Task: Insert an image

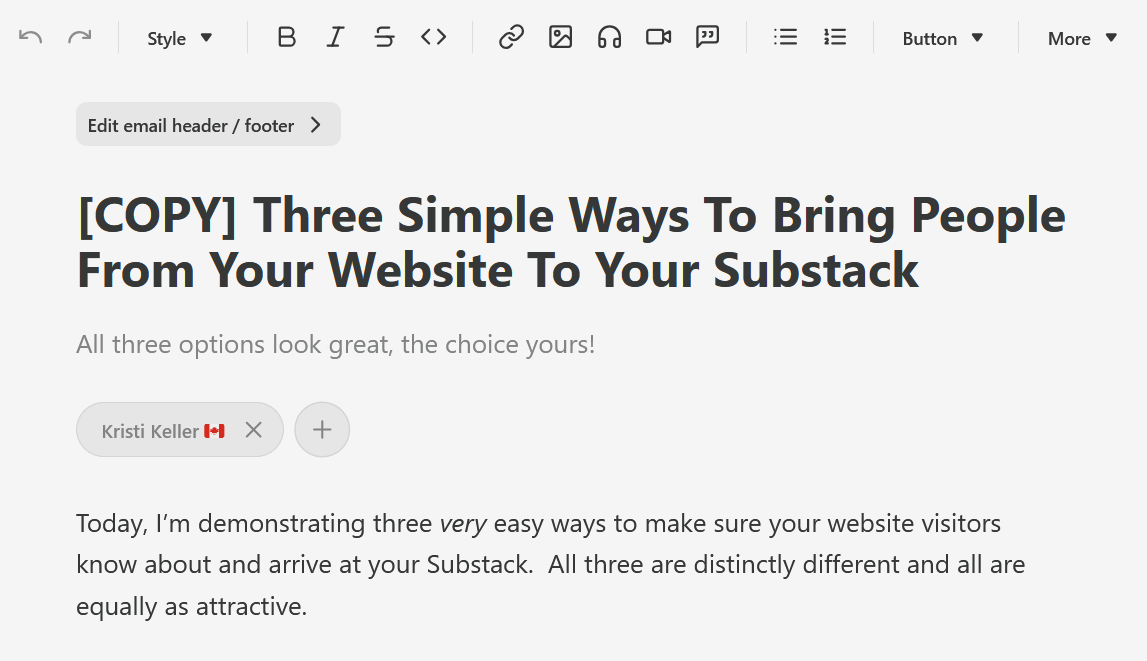Action: (x=560, y=37)
